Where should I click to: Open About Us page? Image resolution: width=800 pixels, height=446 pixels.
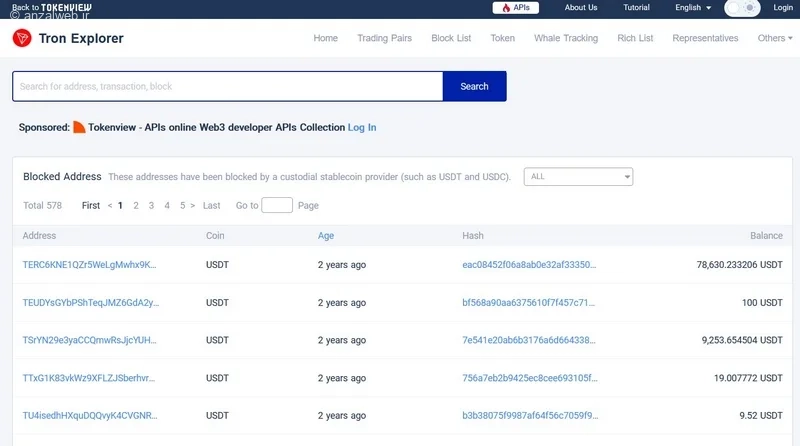[x=581, y=8]
